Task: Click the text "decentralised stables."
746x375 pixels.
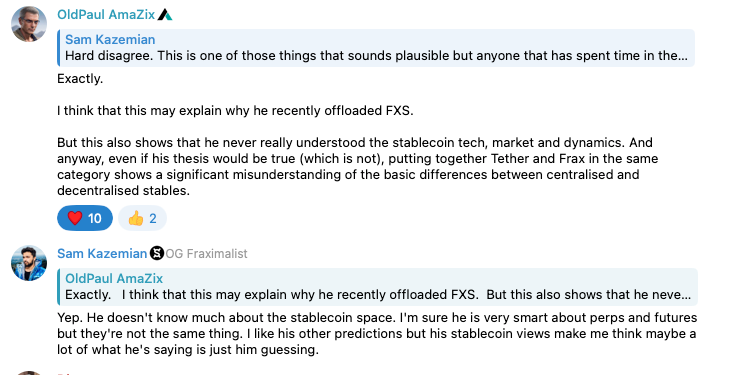Action: [123, 190]
